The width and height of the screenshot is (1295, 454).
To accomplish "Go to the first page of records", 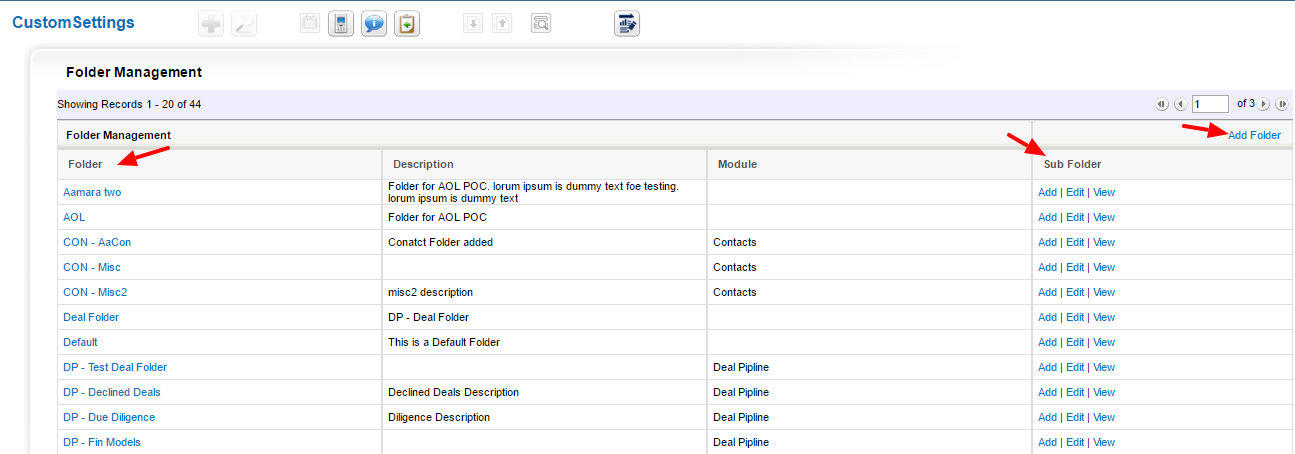I will [x=1161, y=104].
